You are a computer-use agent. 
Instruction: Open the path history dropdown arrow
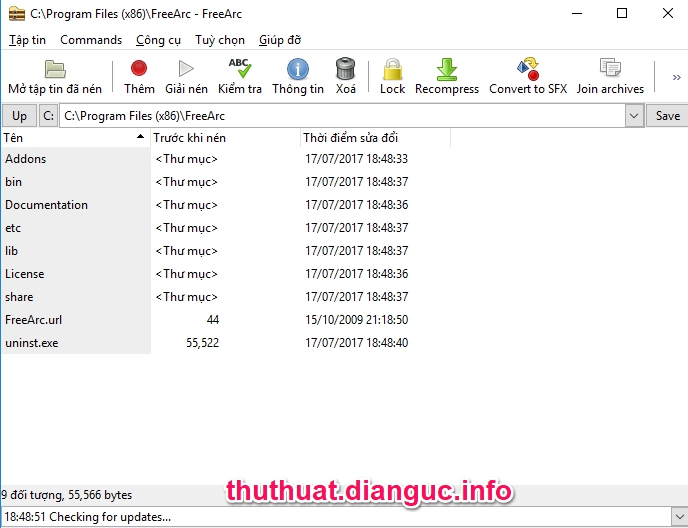coord(634,116)
